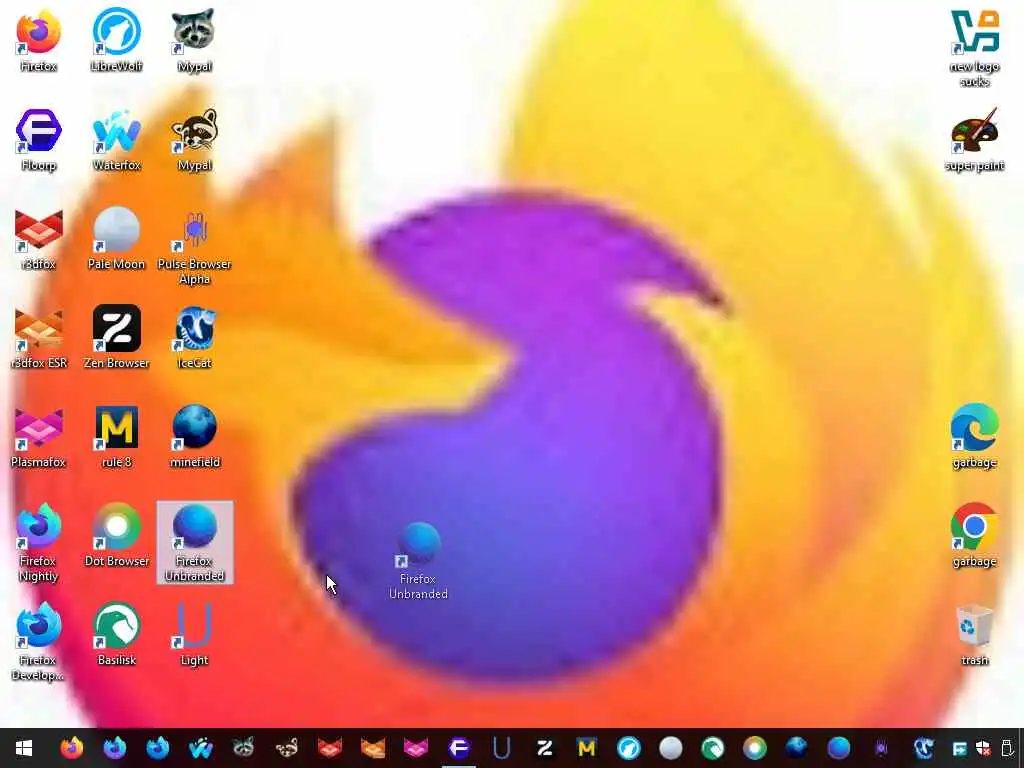Click the safely remove hardware tray icon

(1007, 748)
